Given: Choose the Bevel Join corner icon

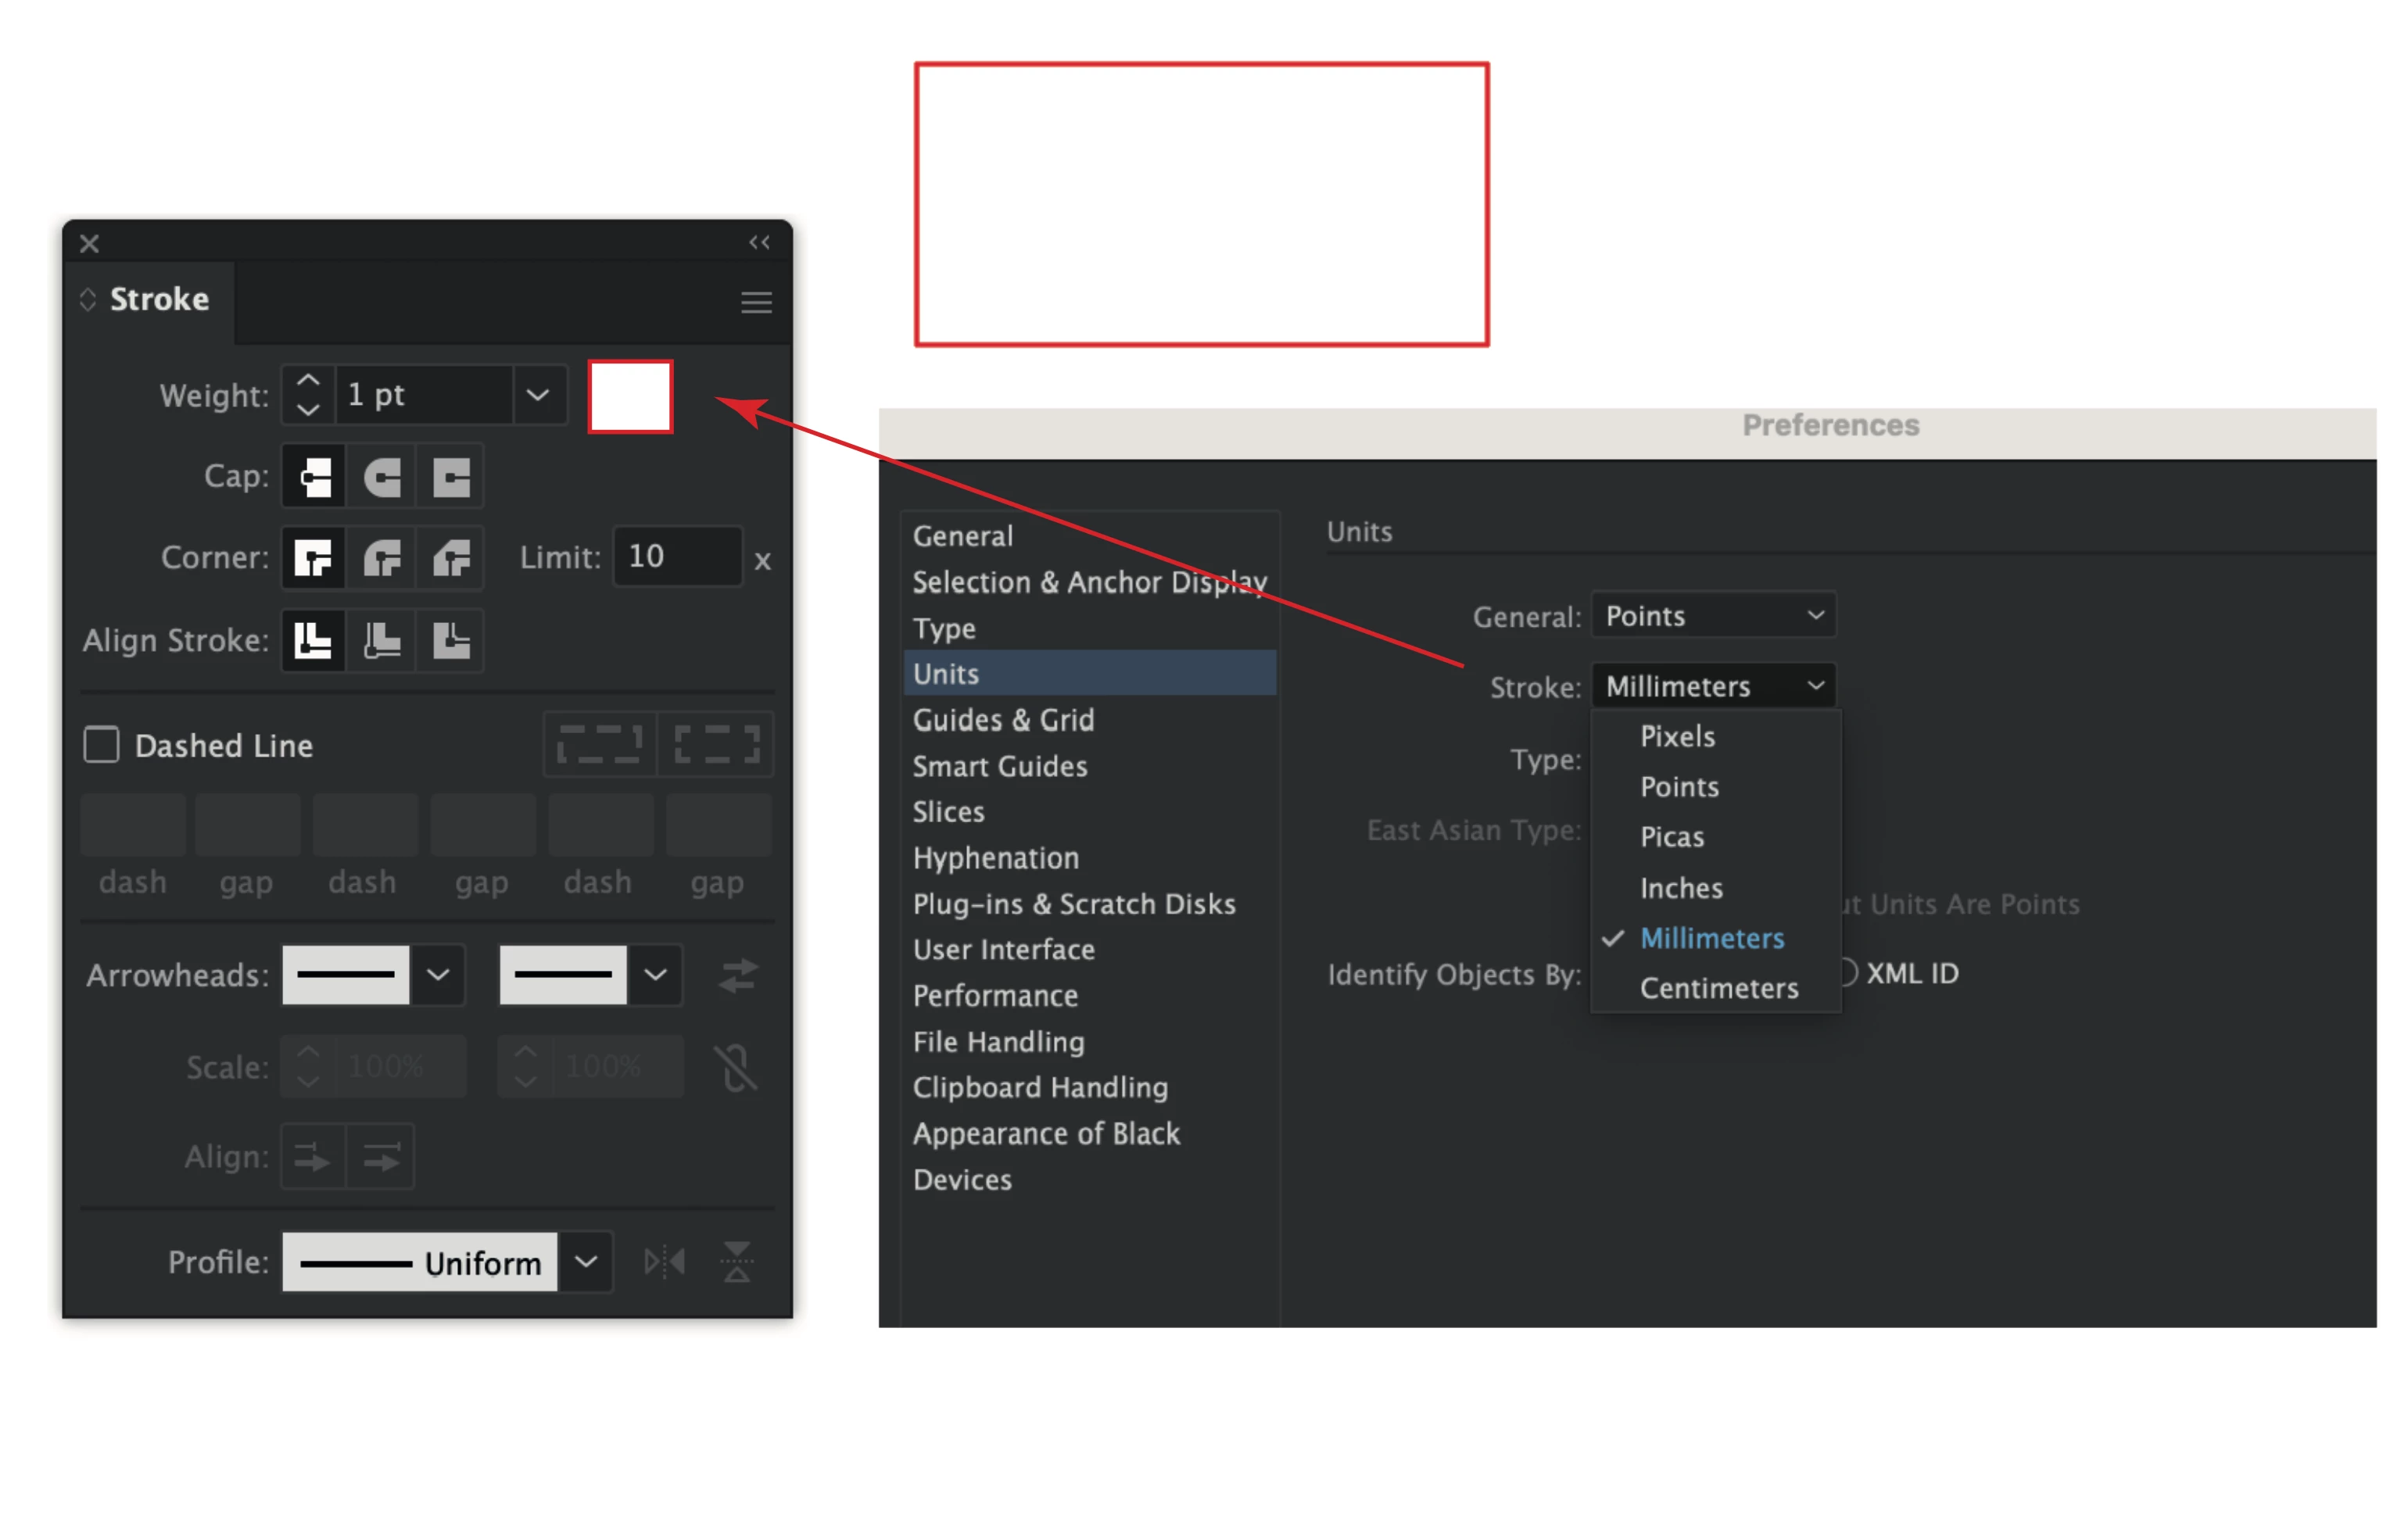Looking at the screenshot, I should tap(451, 558).
